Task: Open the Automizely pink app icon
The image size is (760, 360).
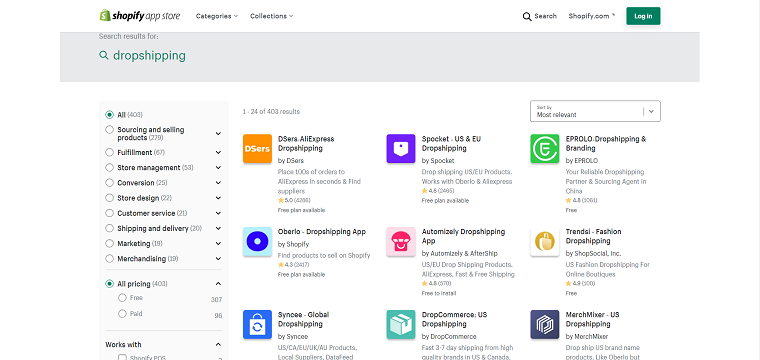Action: tap(401, 241)
